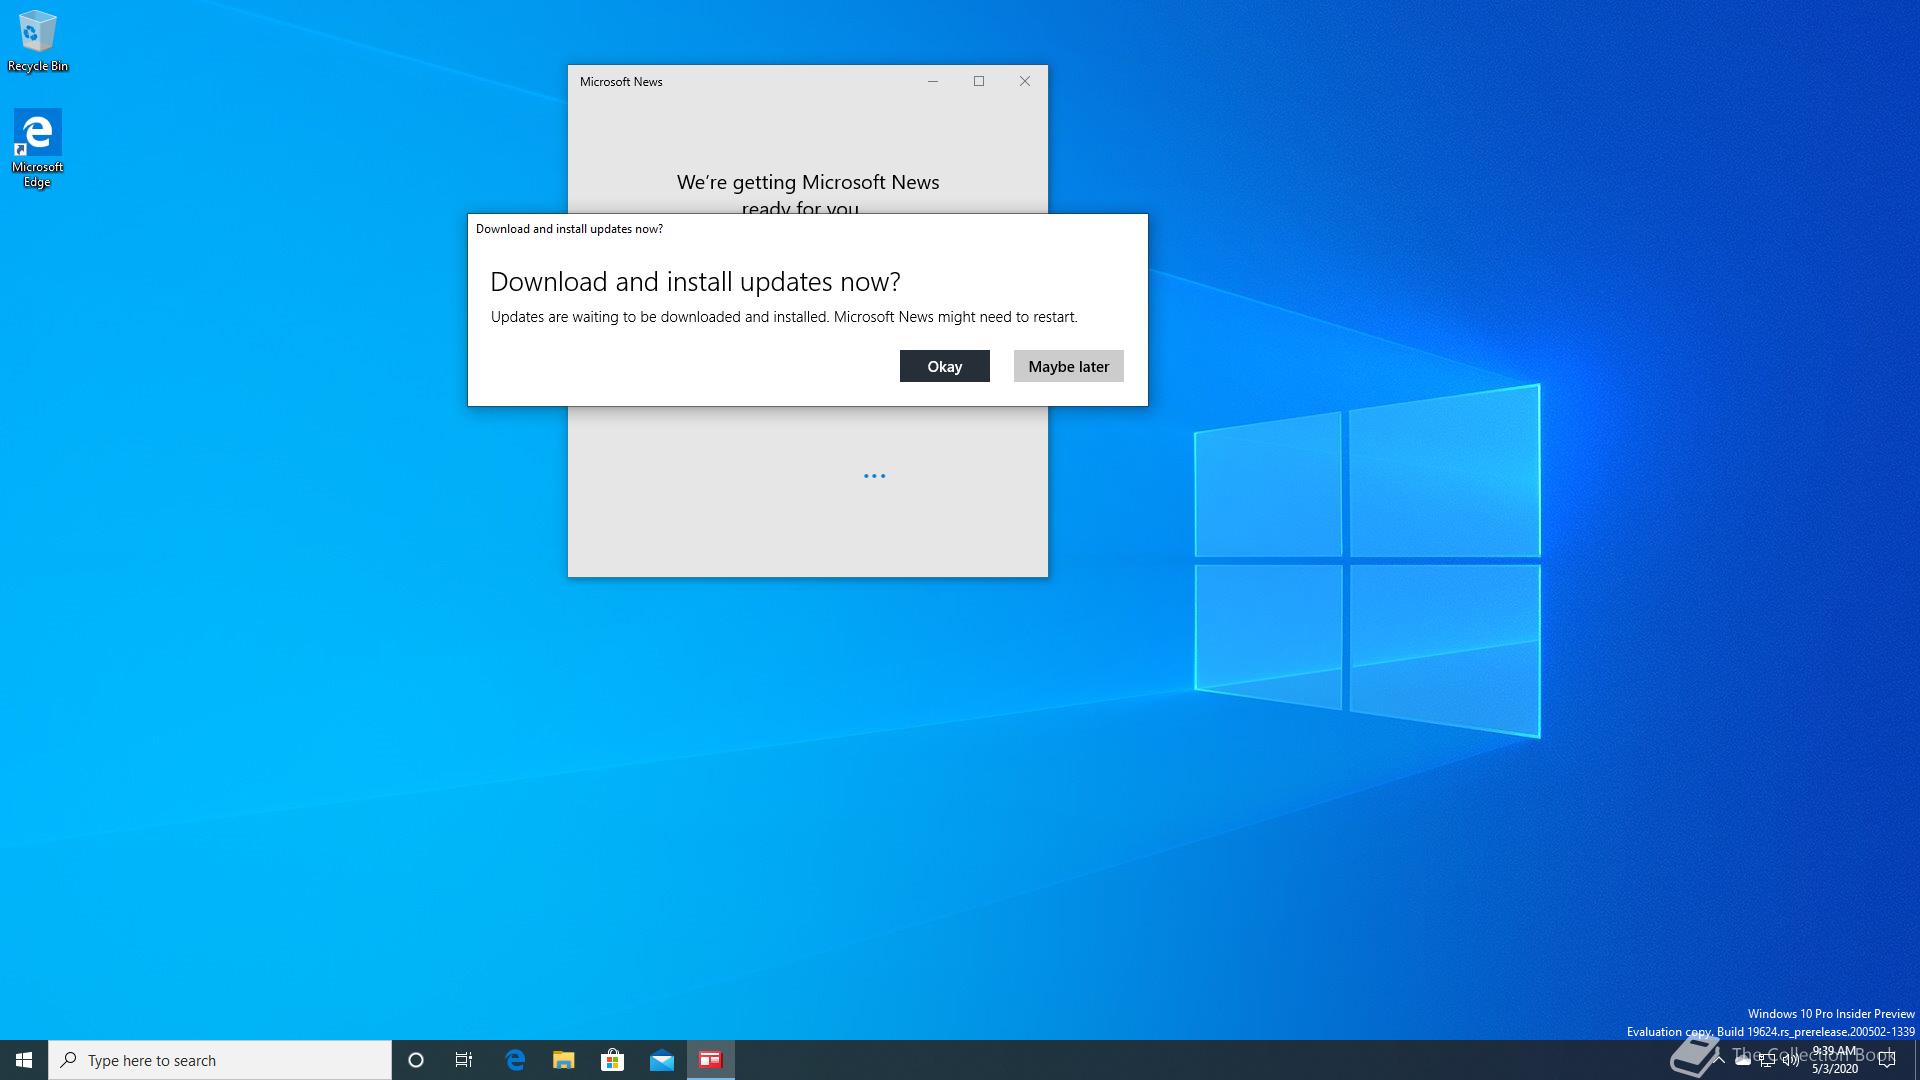Viewport: 1920px width, 1080px height.
Task: Open Action Center notifications
Action: point(1887,1060)
